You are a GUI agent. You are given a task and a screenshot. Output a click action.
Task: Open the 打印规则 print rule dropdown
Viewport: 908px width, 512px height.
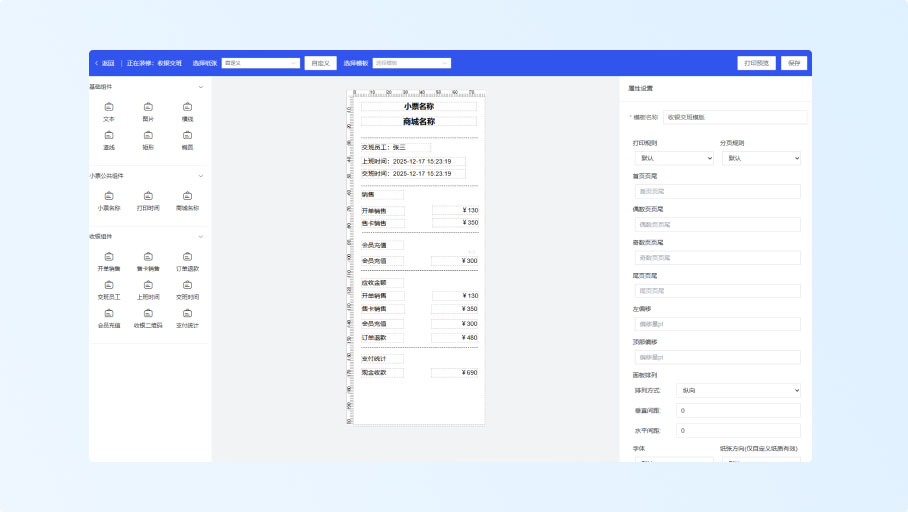coord(673,158)
